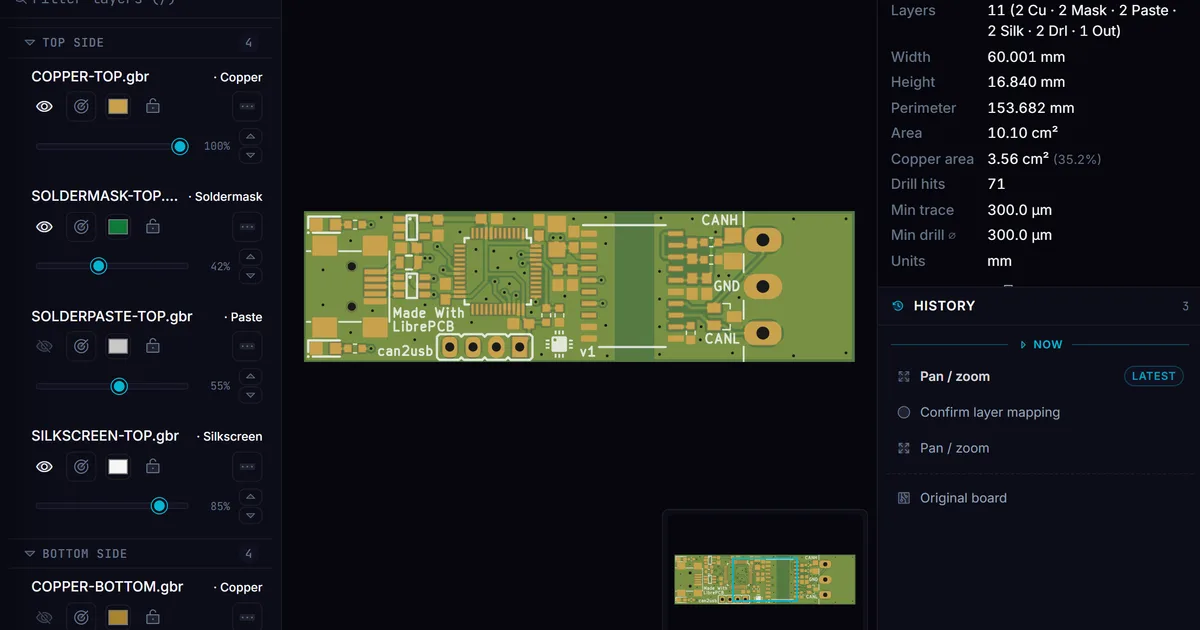Click the SILKSCREEN-TOP.gbr opacity slider handle at 85%
This screenshot has height=630, width=1200.
click(x=159, y=506)
